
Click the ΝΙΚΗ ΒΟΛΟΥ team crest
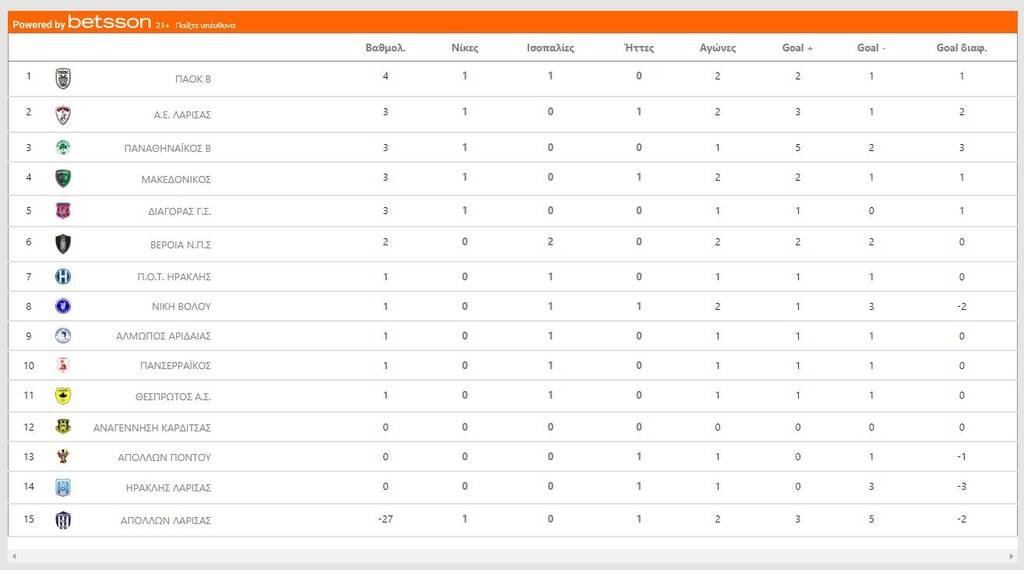pos(63,306)
